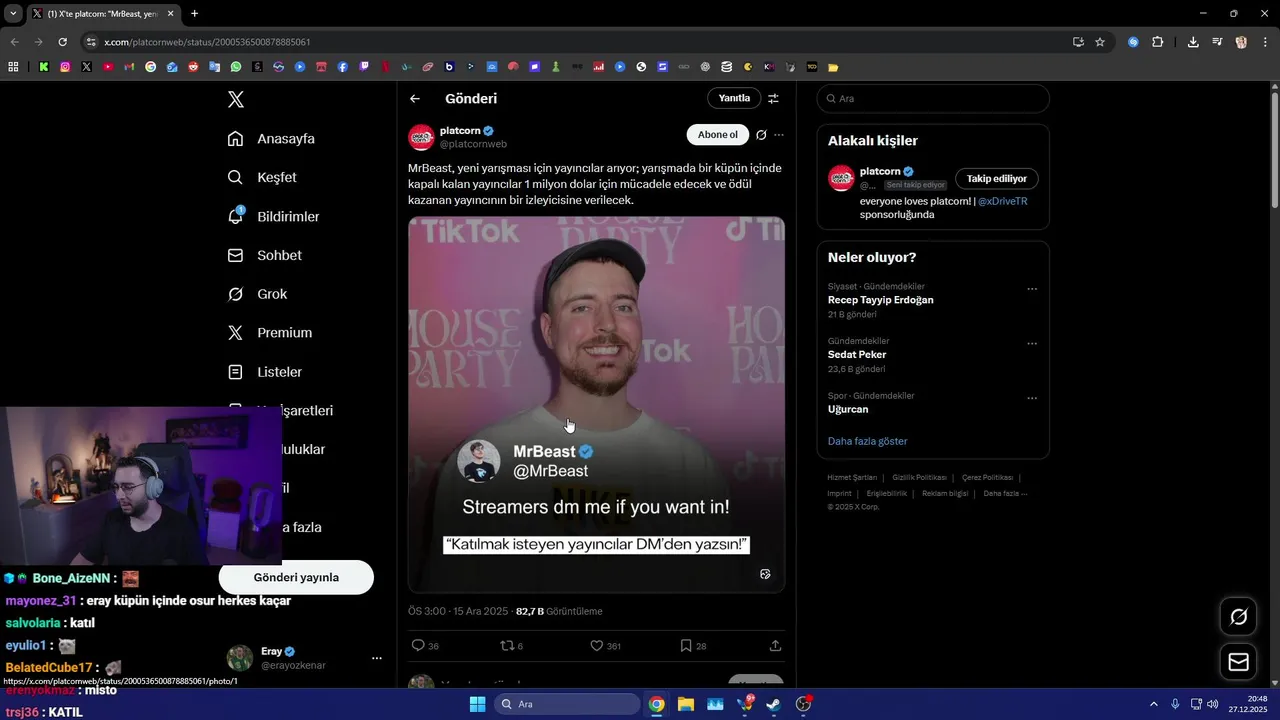Open Chrome extensions puzzle icon
This screenshot has height=720, width=1280.
[1158, 42]
